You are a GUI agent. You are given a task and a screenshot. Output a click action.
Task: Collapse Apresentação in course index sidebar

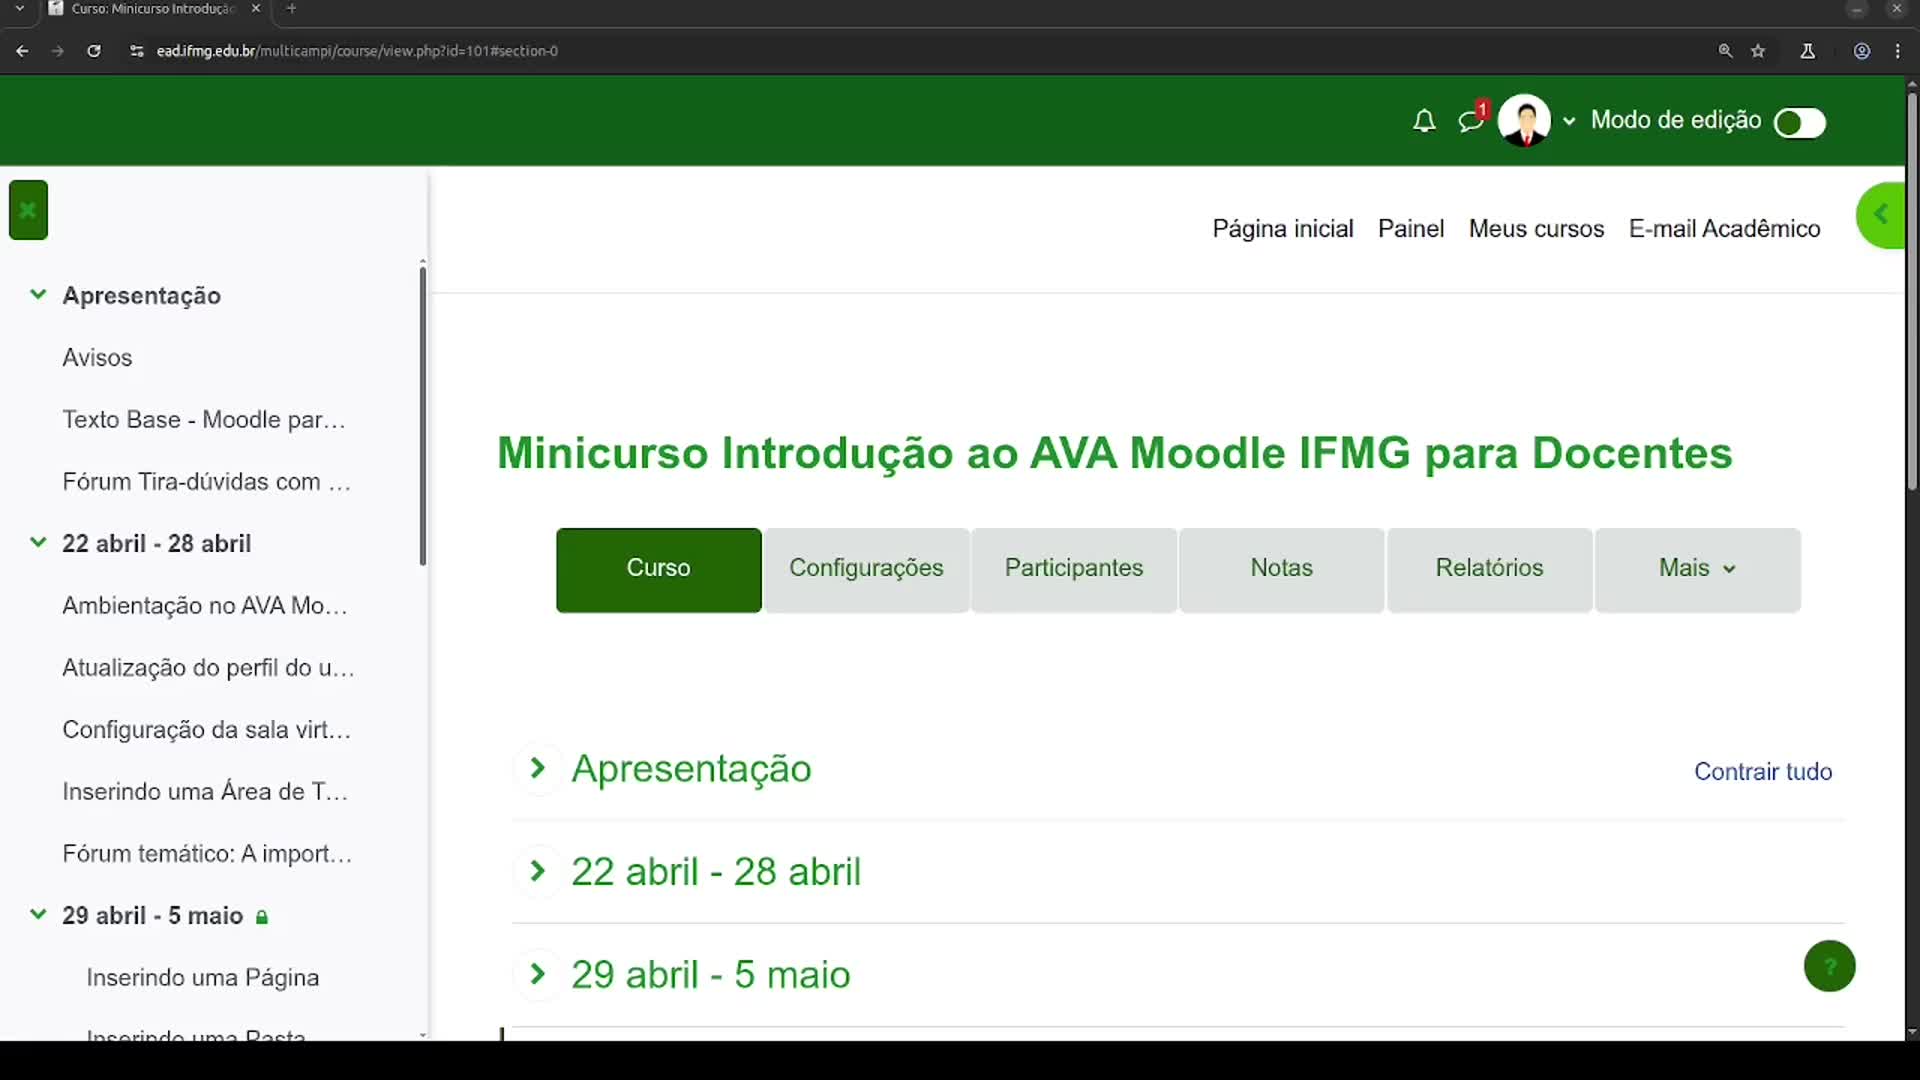(38, 294)
